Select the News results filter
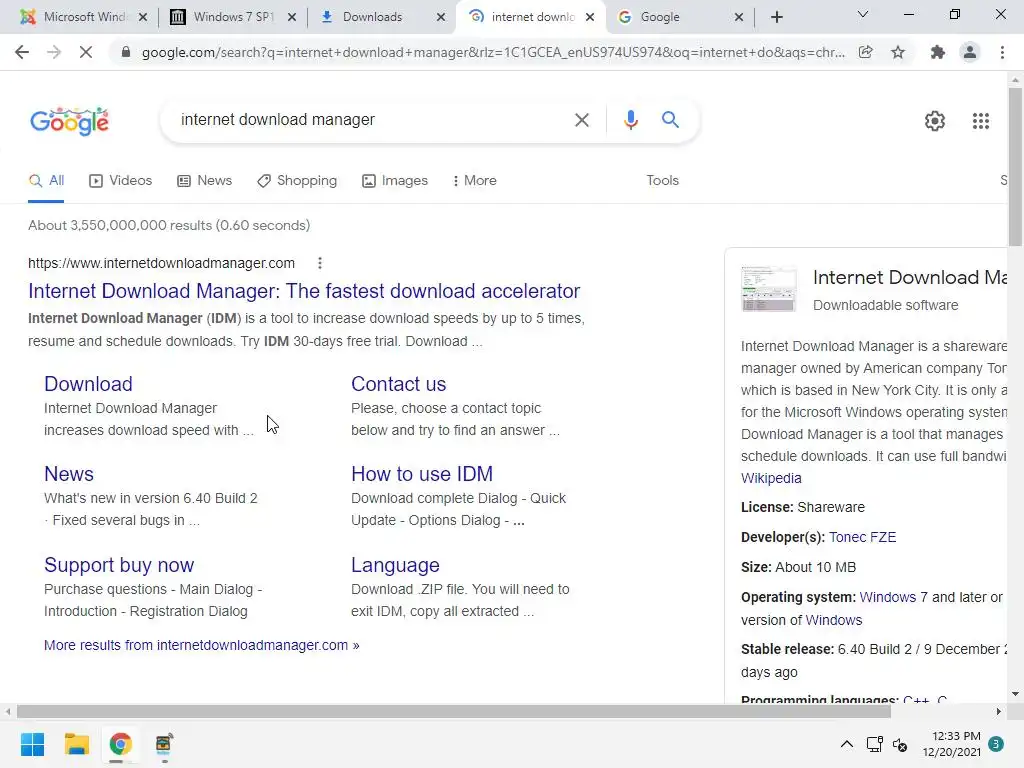 [204, 181]
